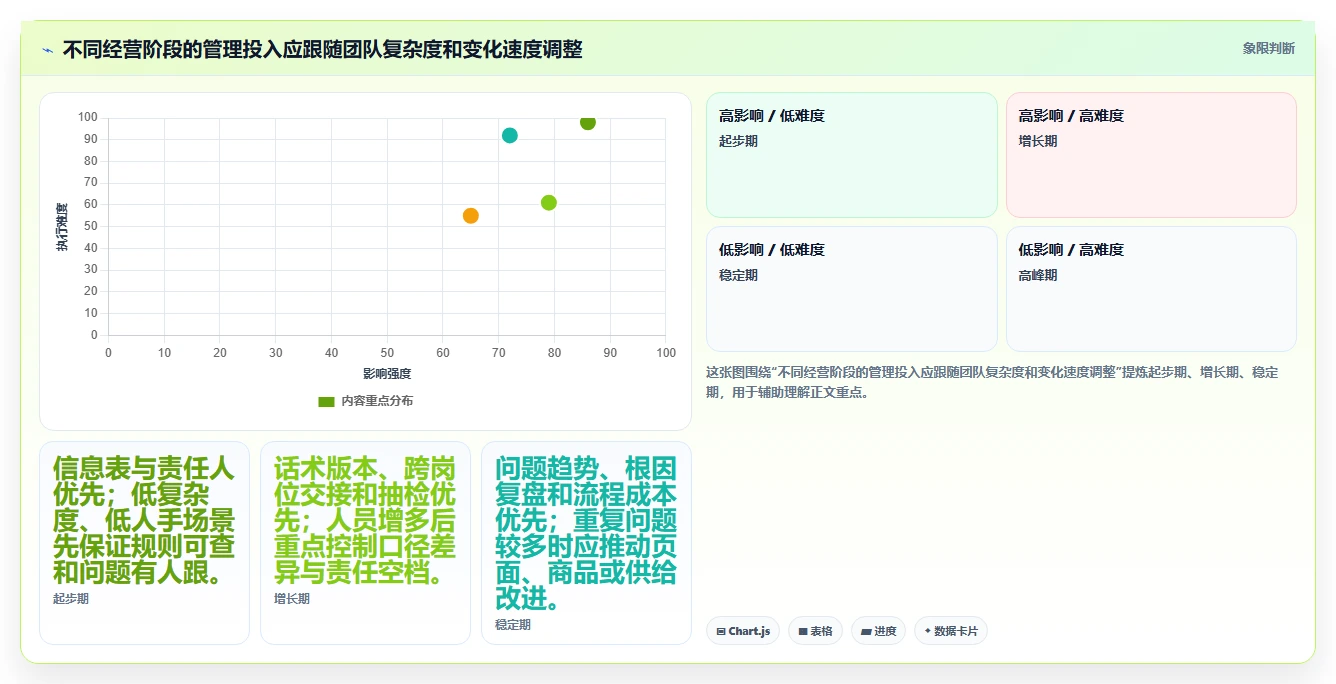This screenshot has height=684, width=1336.
Task: Open the 低影响 / 高难度 quadrant card
Action: click(1151, 289)
